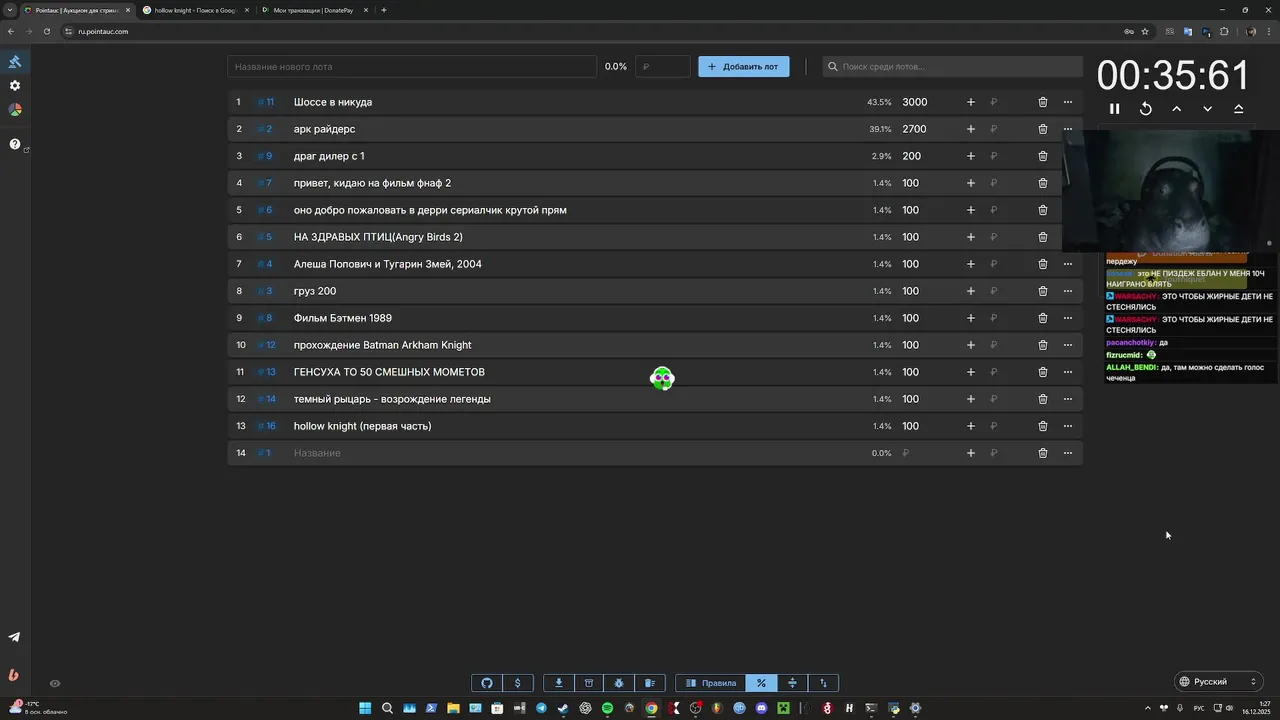Click the streamer webcam thumbnail

pos(1171,190)
